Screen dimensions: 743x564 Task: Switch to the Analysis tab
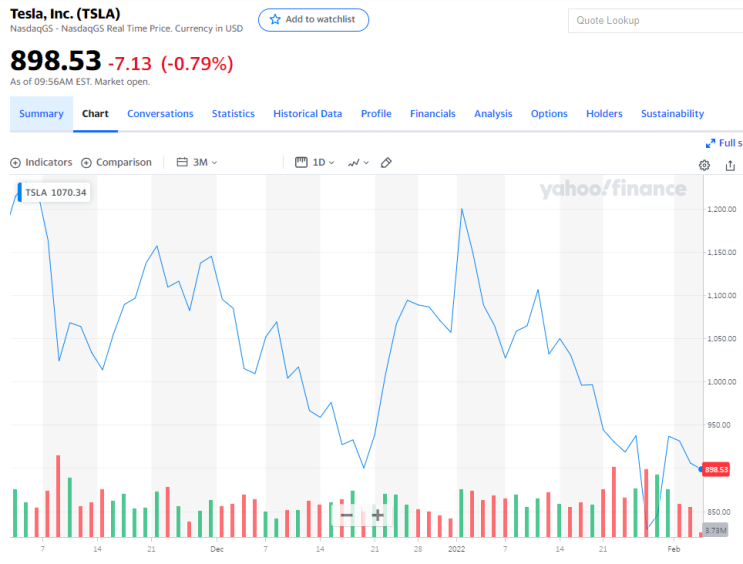pyautogui.click(x=493, y=114)
